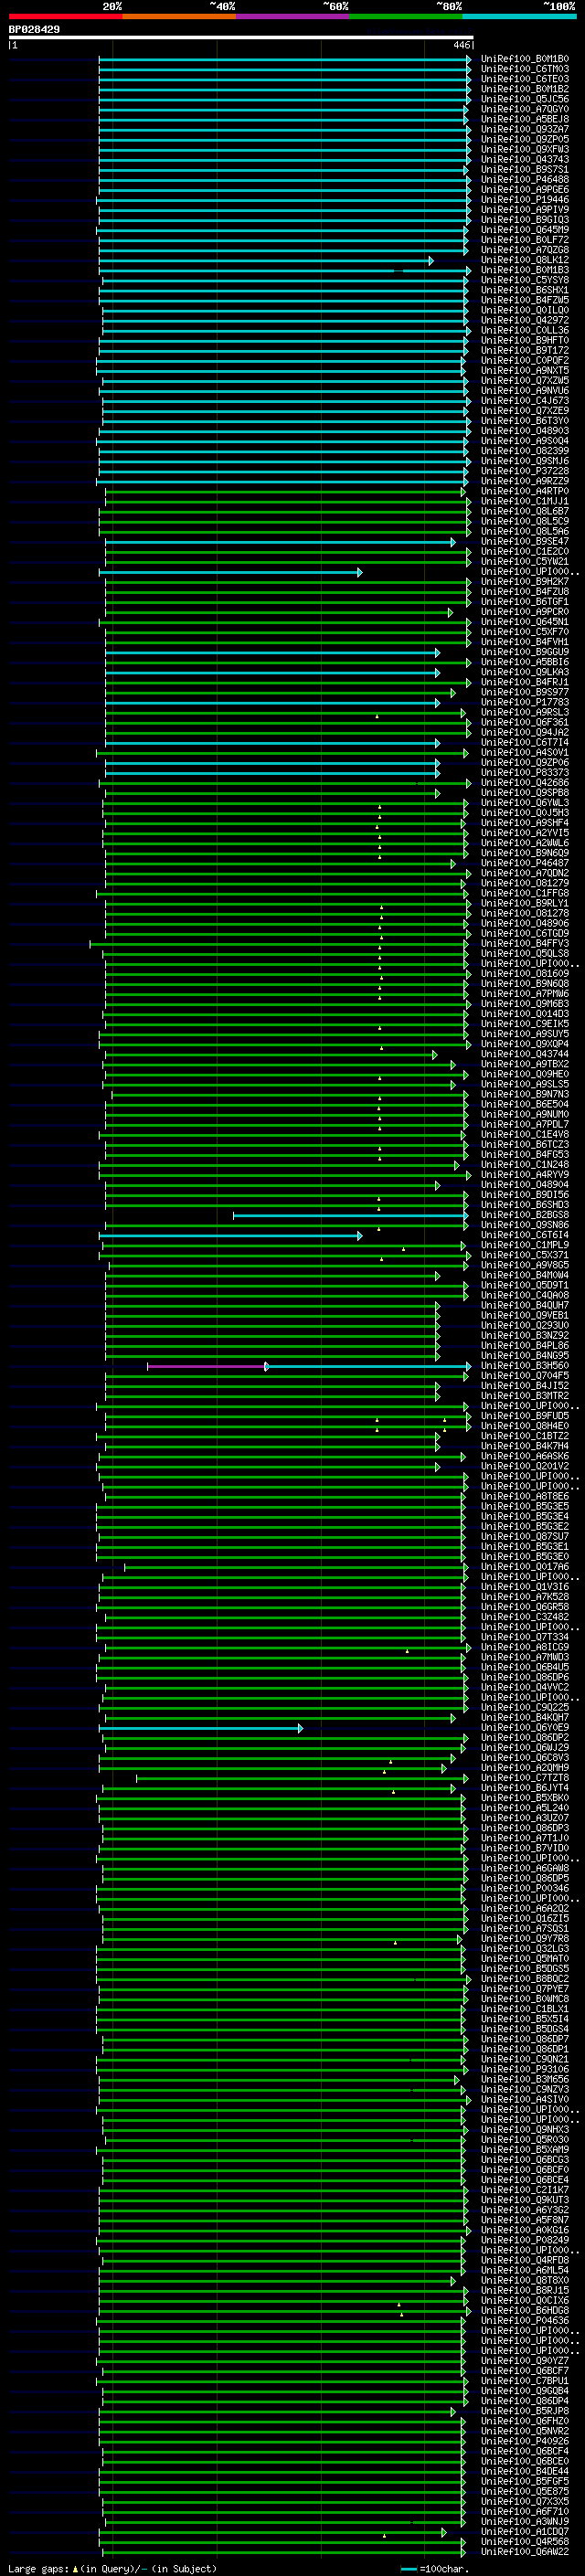Select hit UniRef100_Q7T334
This screenshot has height=2576, width=585.
click(524, 1637)
